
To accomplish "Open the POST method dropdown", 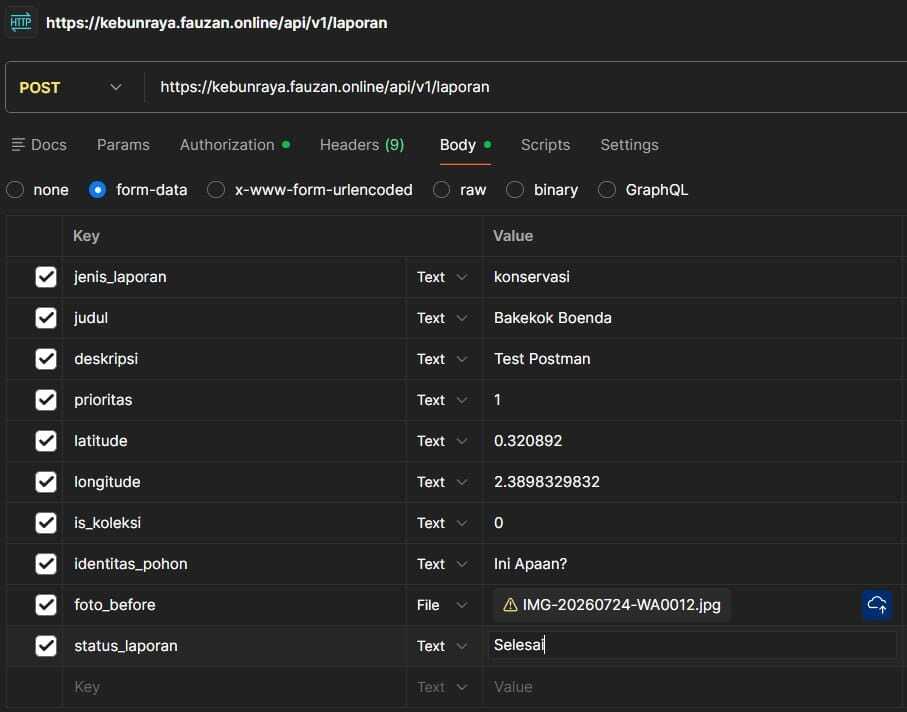I will coord(71,87).
